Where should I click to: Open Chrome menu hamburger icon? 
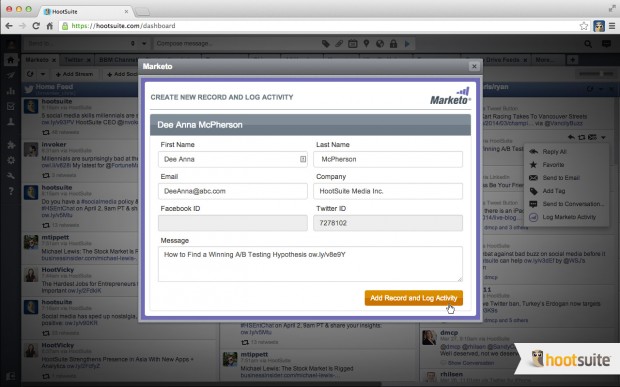click(612, 26)
